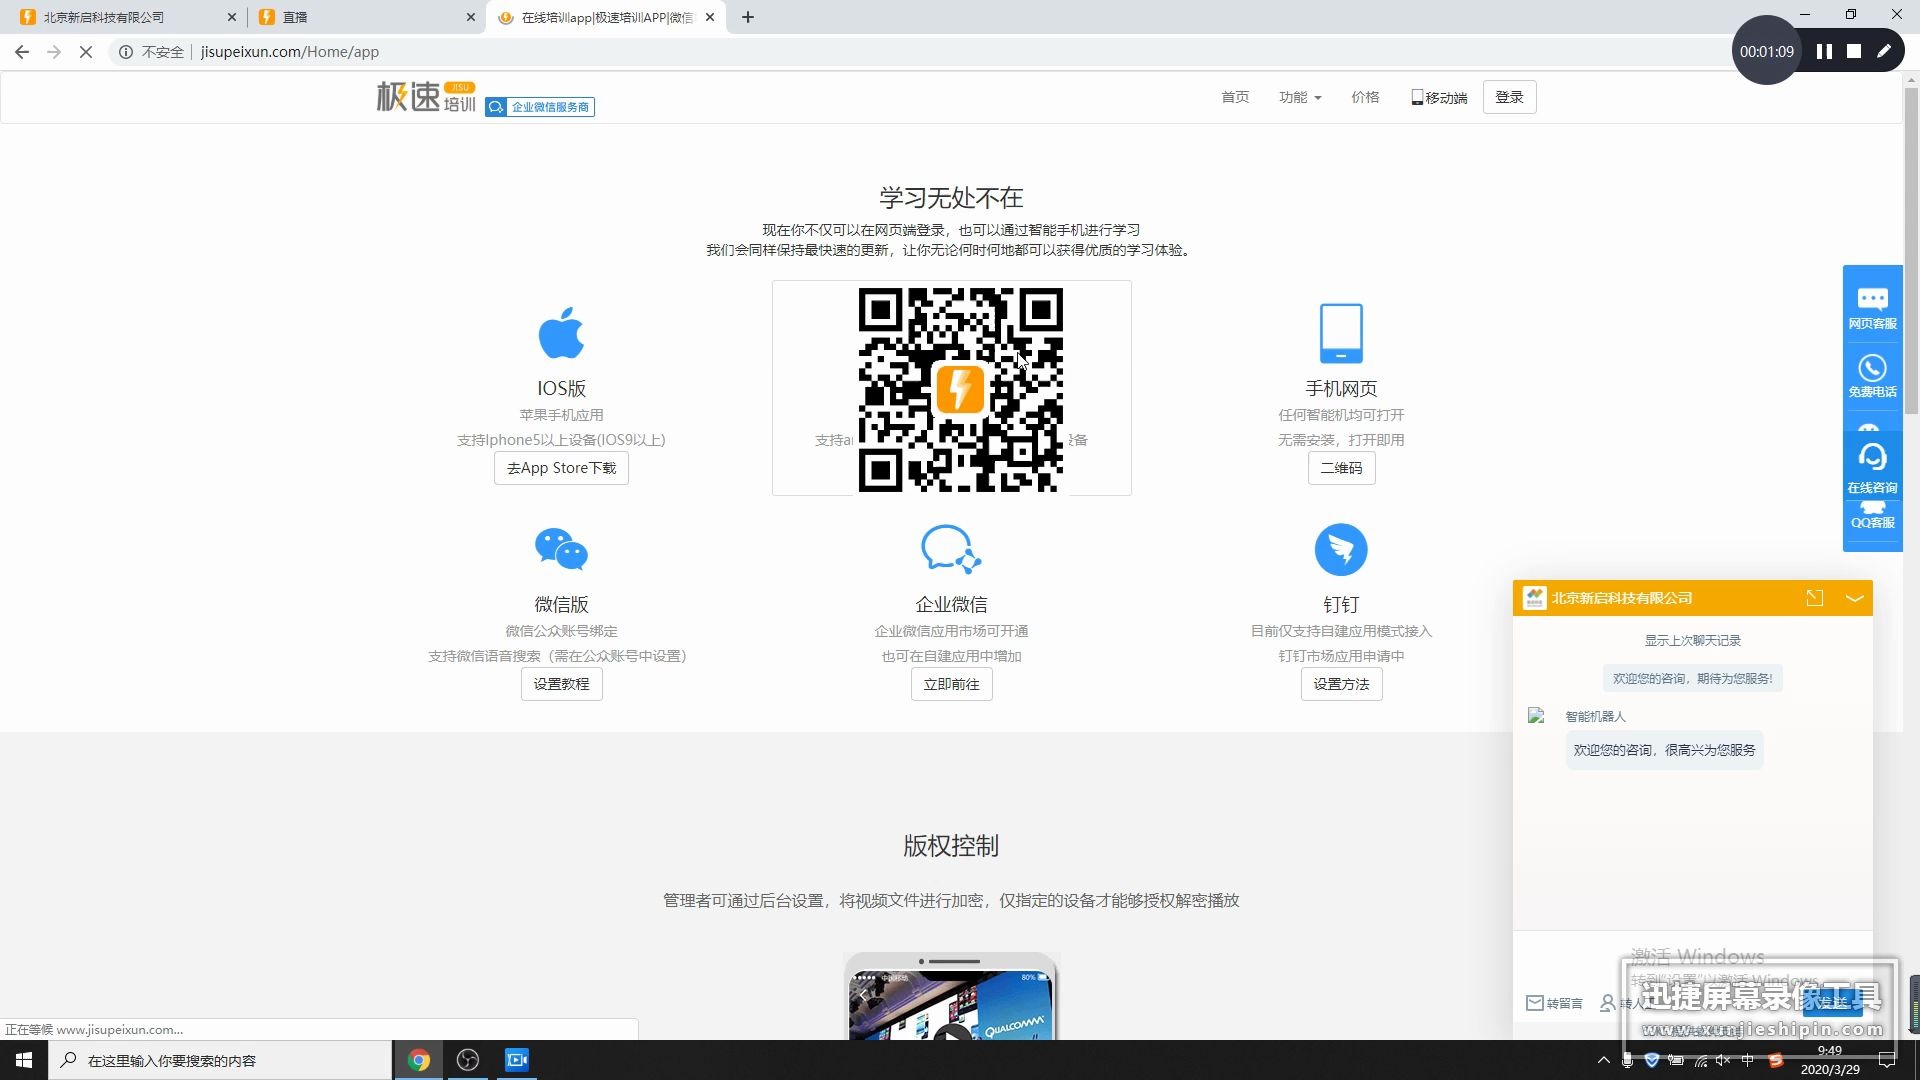This screenshot has width=1920, height=1080.
Task: Expand the 功能 dropdown menu
Action: click(x=1299, y=97)
